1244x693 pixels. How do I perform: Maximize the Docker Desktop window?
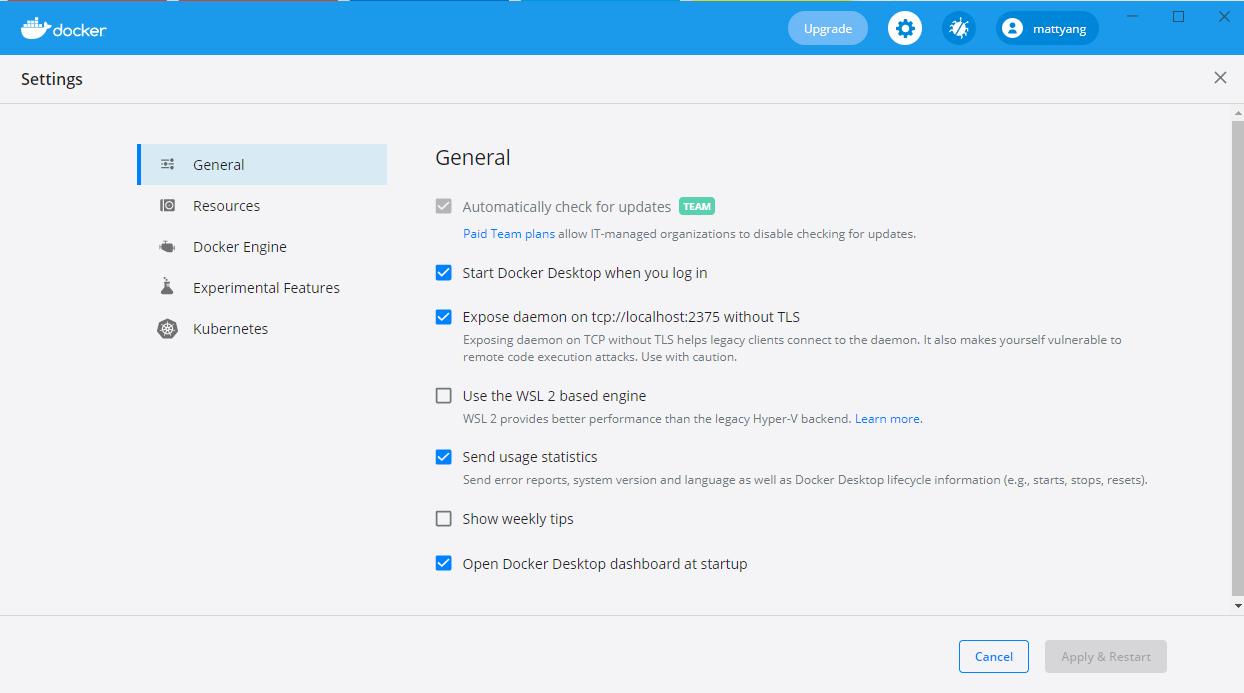click(x=1178, y=16)
